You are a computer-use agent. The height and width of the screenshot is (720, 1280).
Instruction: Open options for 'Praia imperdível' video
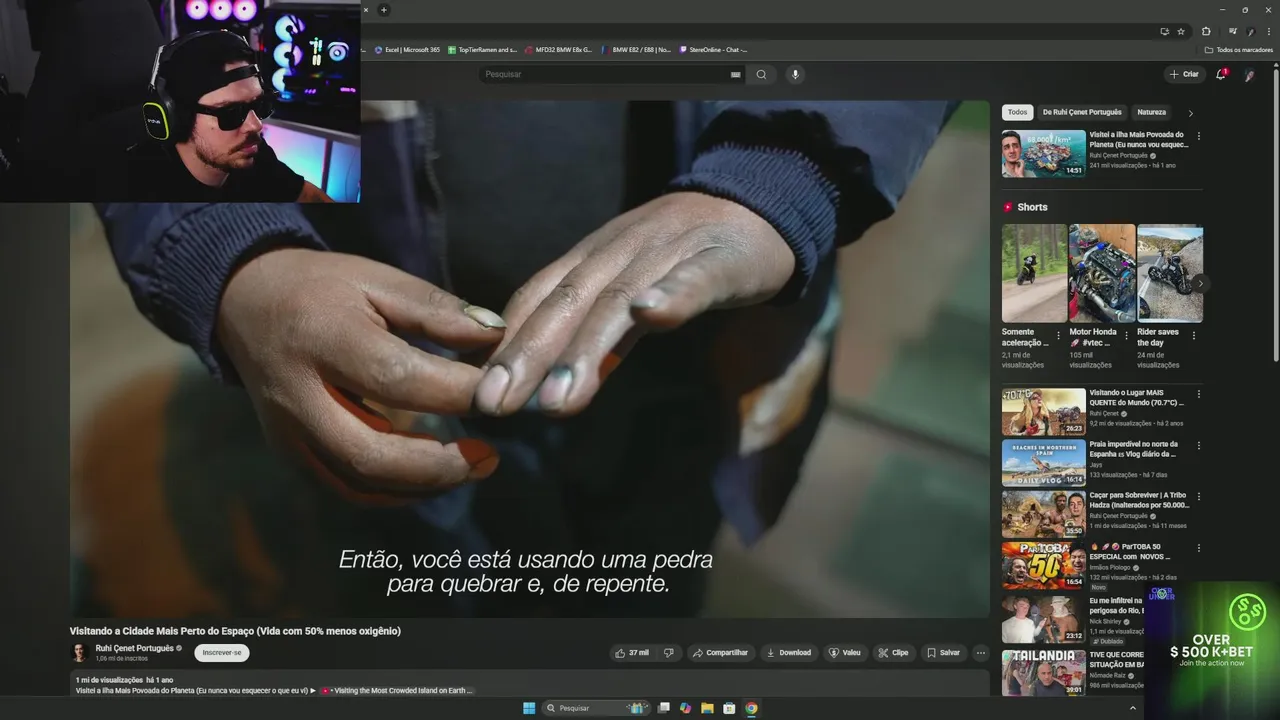1199,445
